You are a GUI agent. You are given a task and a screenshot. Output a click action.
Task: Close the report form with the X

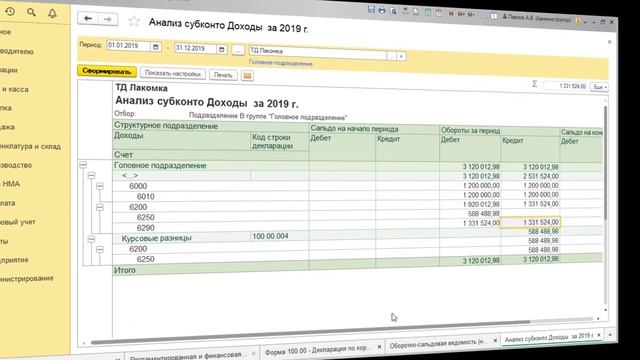point(609,42)
